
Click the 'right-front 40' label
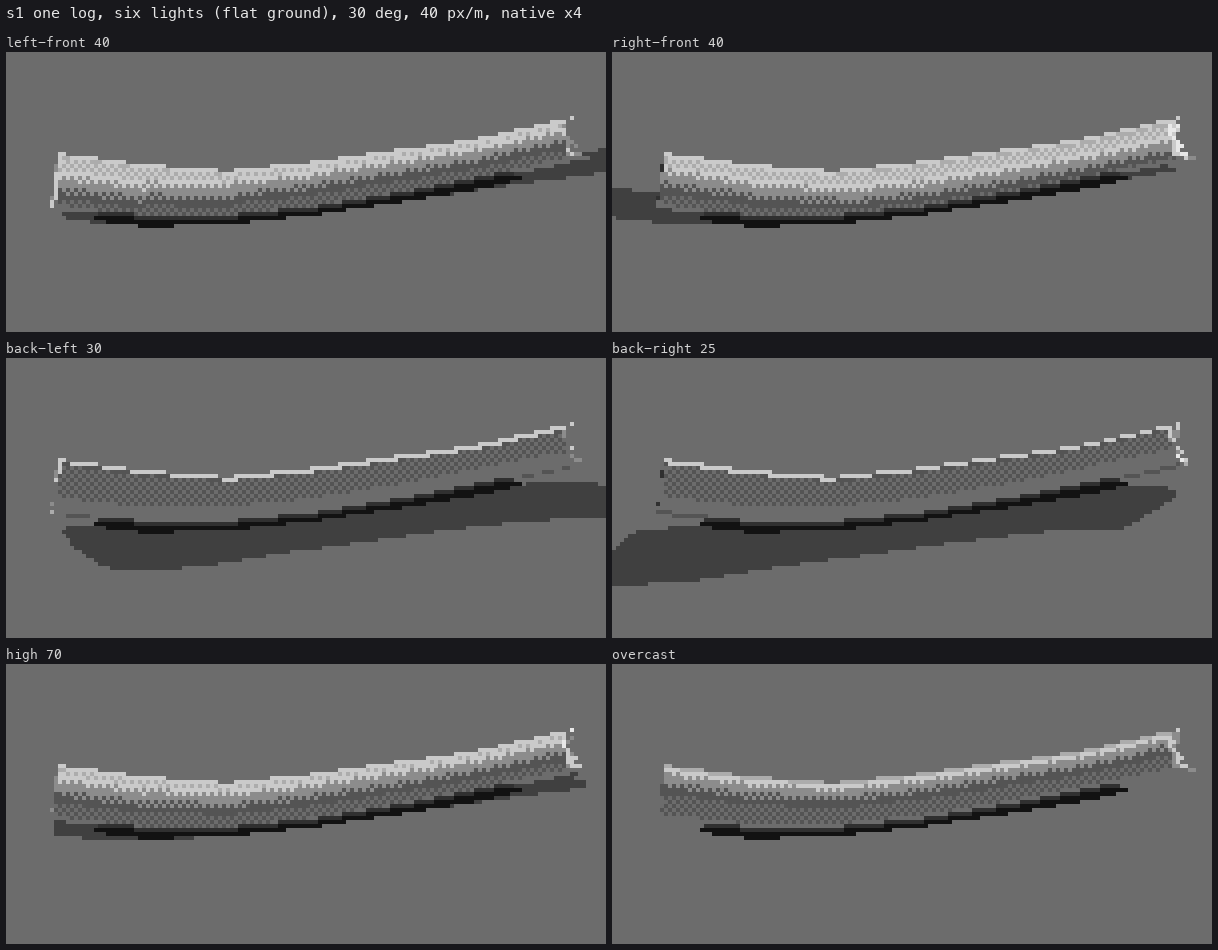[668, 42]
